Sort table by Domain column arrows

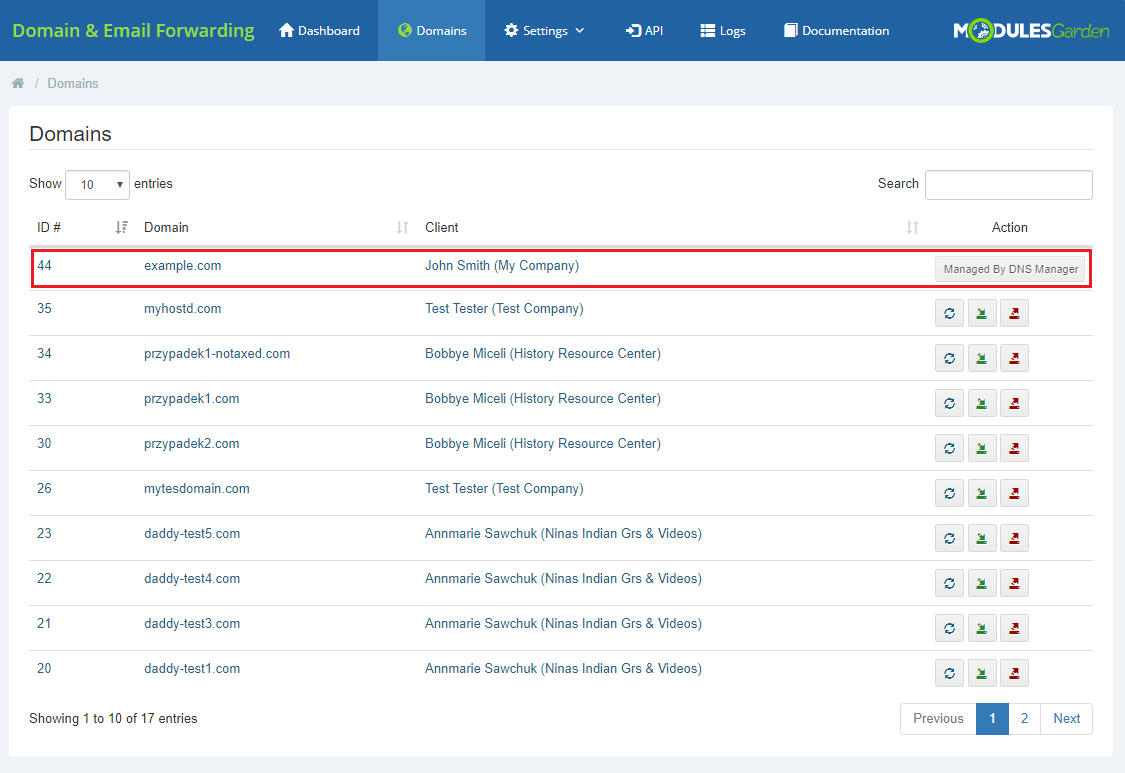(403, 228)
